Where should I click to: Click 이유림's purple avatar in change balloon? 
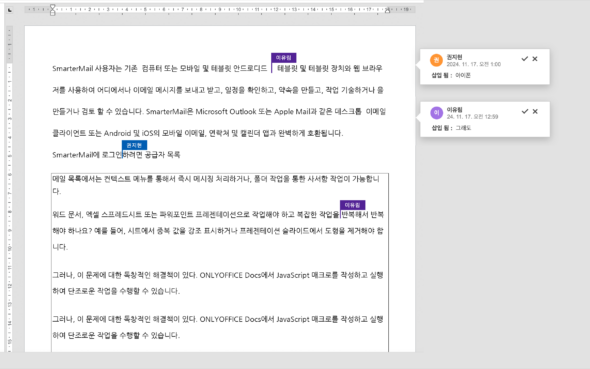(436, 113)
